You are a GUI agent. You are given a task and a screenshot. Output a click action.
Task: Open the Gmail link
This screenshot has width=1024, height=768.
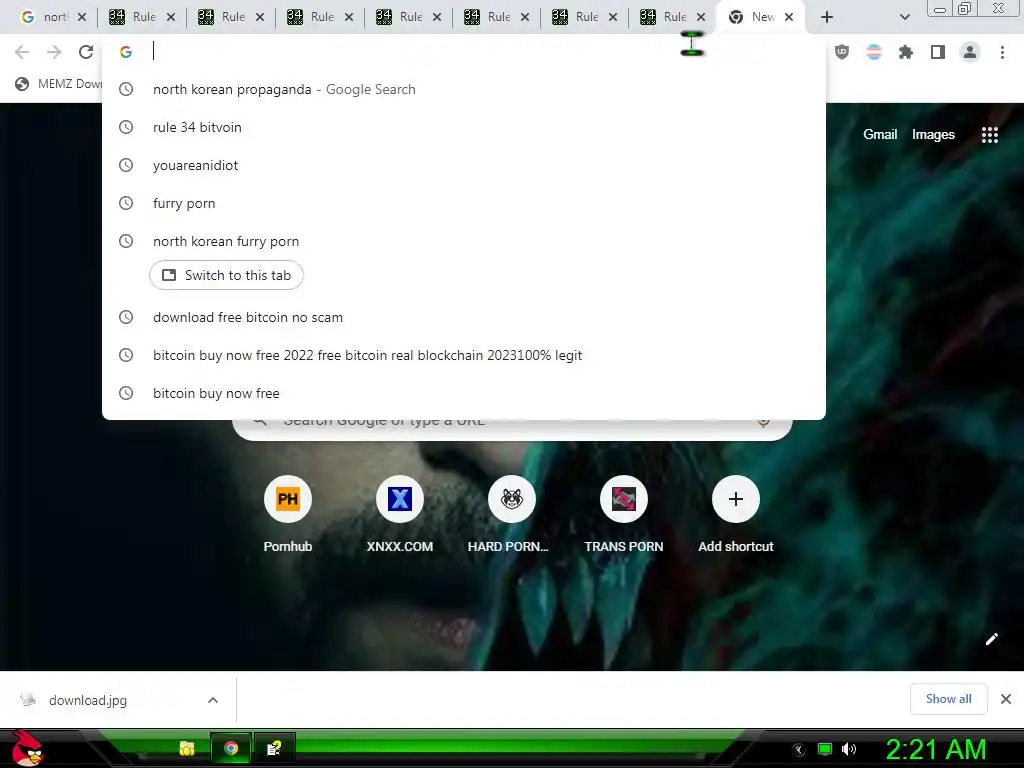880,135
